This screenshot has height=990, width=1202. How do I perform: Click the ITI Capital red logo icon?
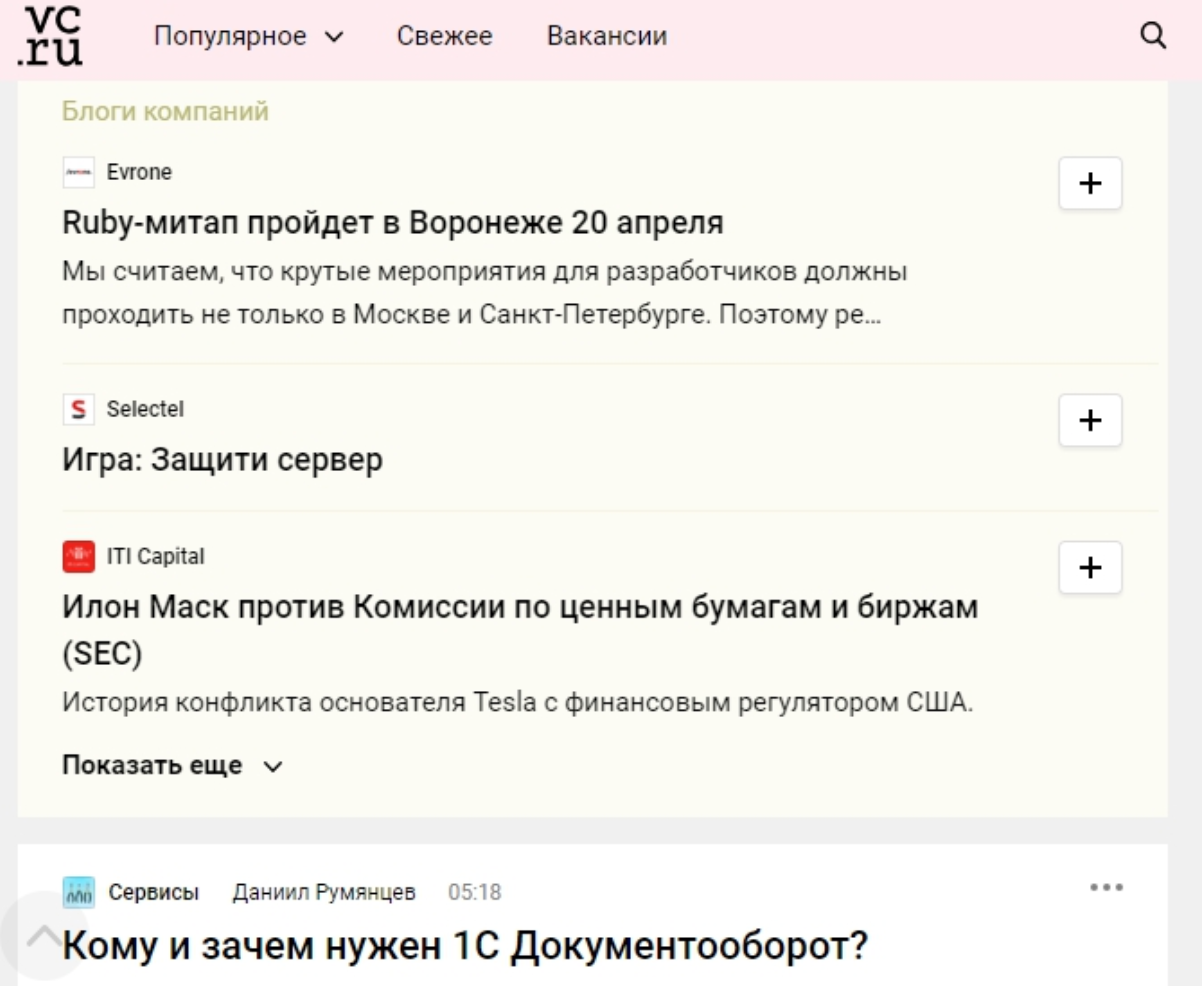(78, 556)
